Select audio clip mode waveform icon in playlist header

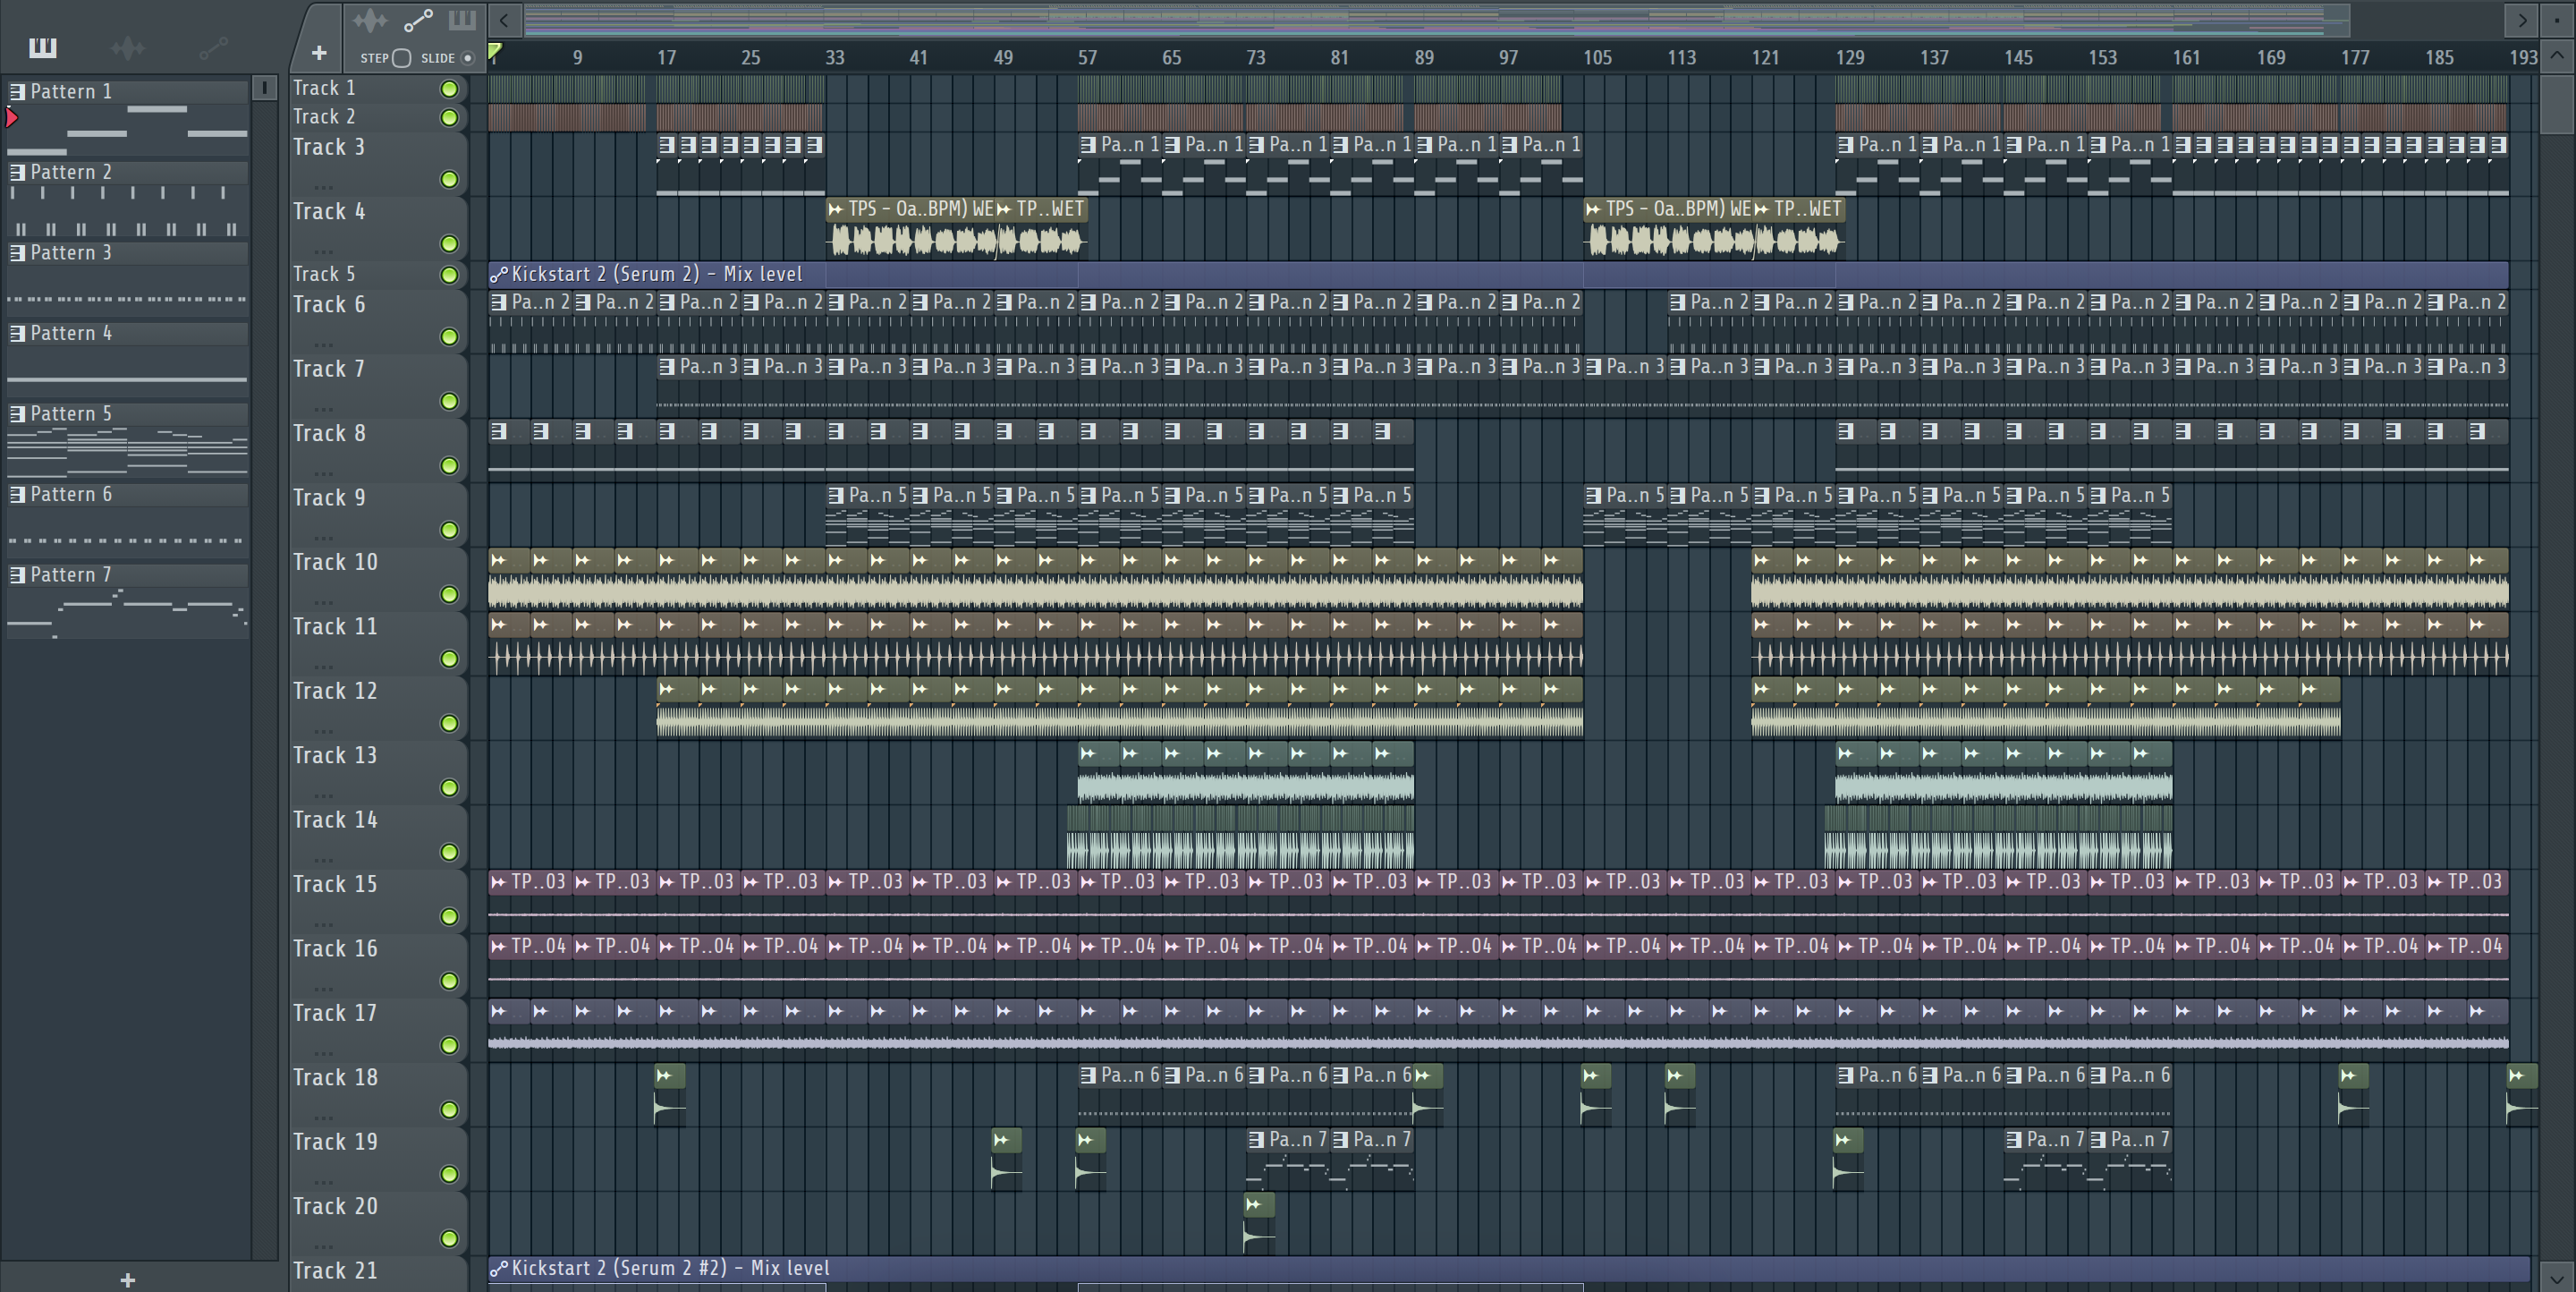pos(369,20)
